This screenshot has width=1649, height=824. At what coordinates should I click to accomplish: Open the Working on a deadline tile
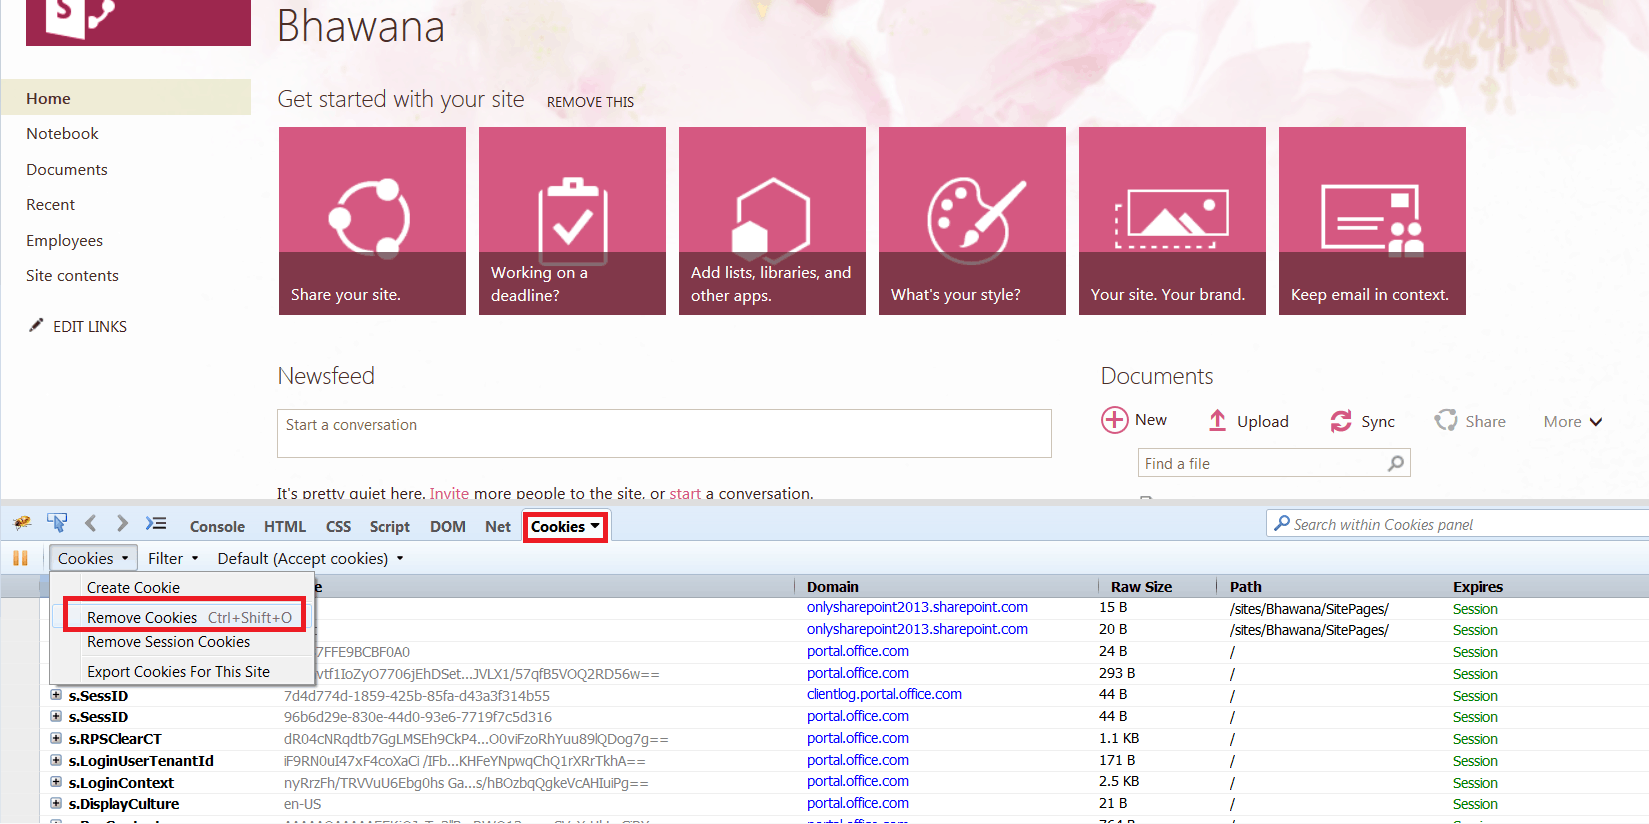[x=572, y=221]
